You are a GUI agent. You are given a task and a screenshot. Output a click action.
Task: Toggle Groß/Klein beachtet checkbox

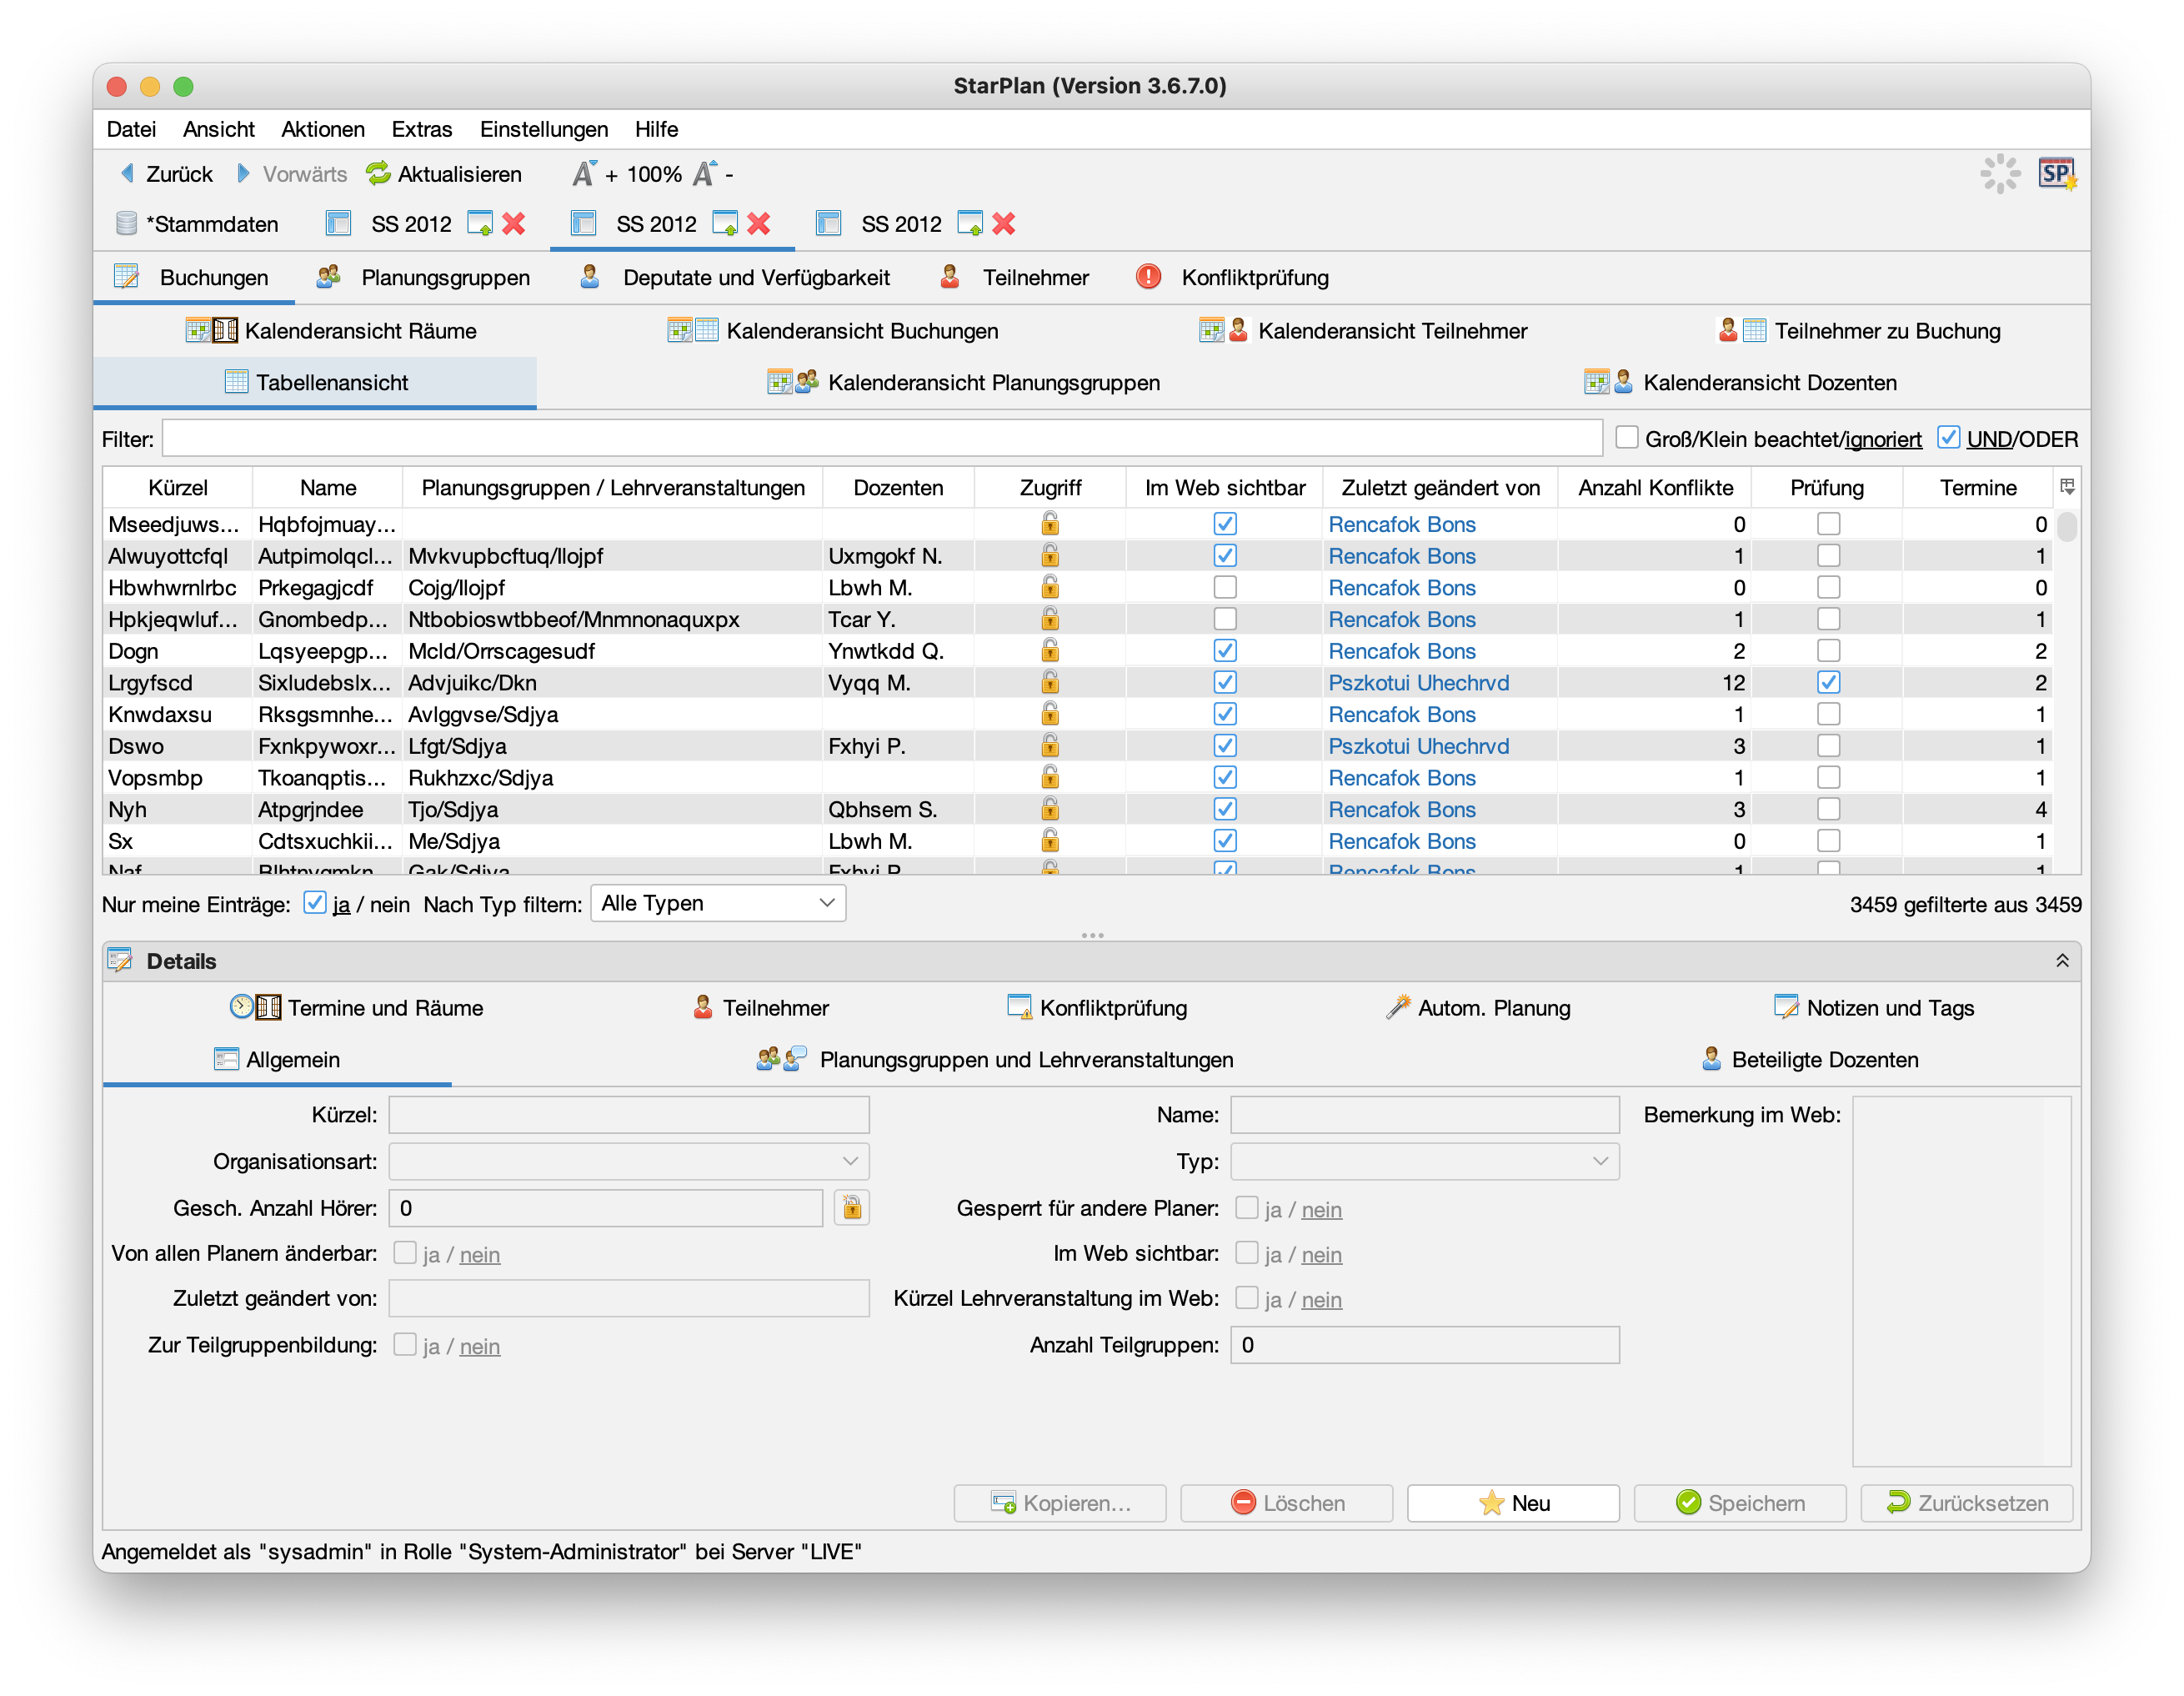[x=1627, y=438]
